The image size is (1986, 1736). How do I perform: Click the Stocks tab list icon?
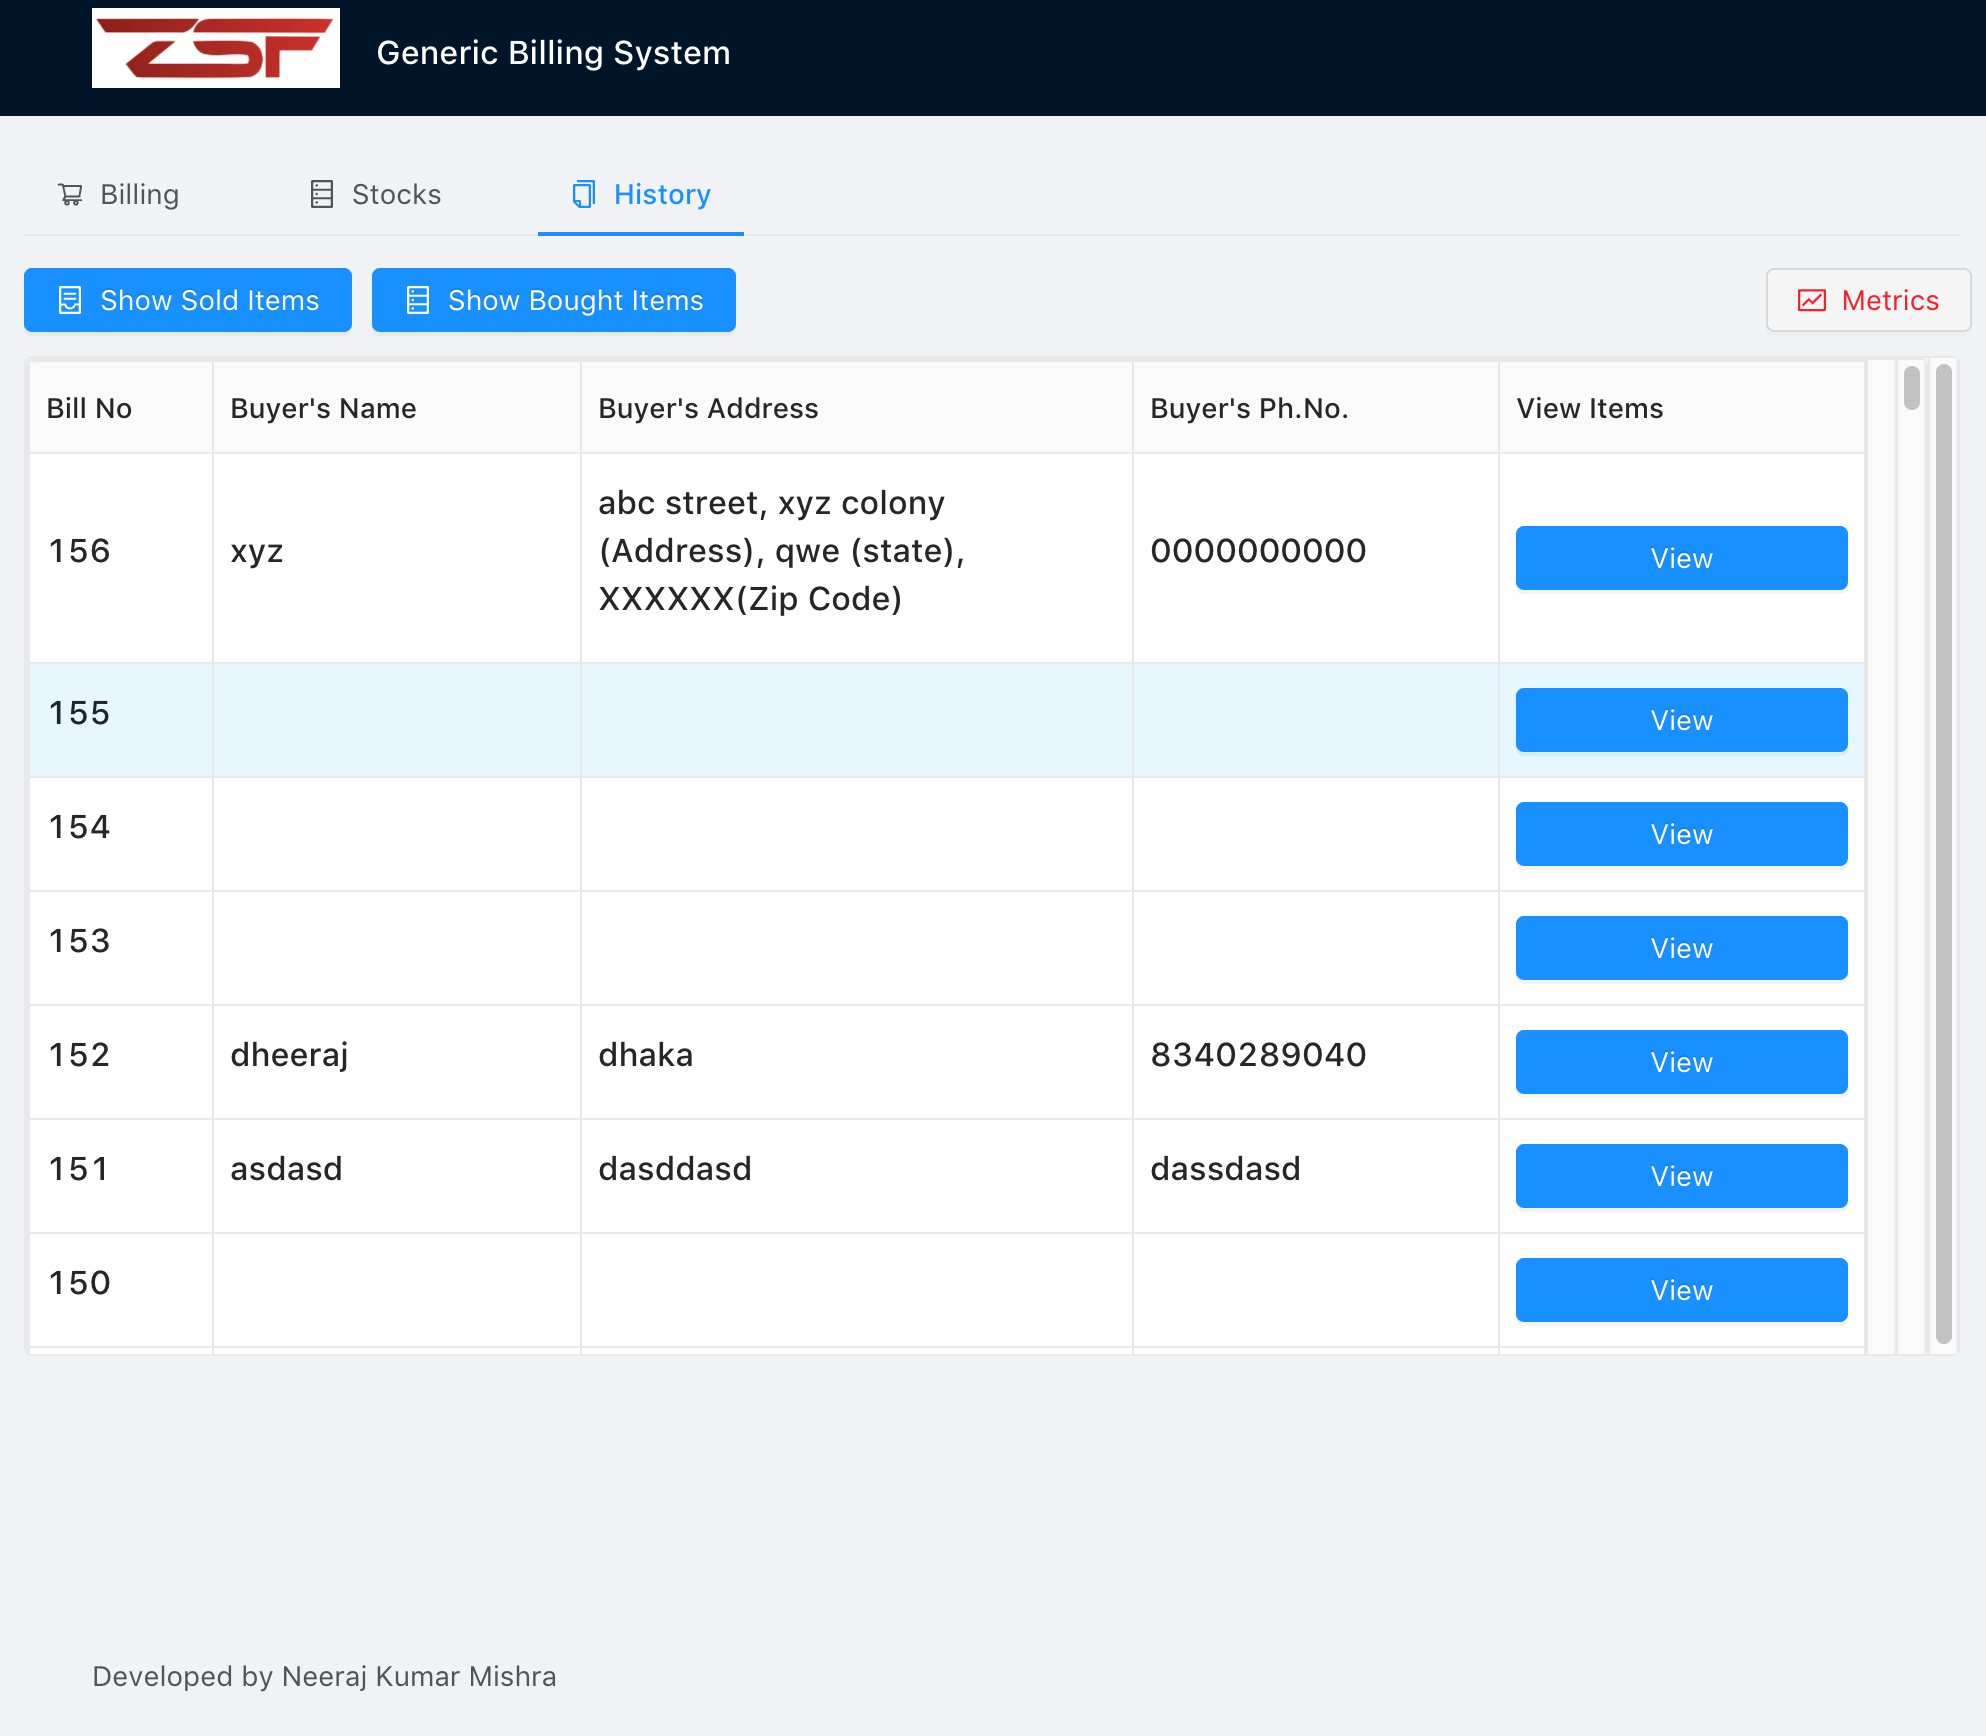point(321,194)
